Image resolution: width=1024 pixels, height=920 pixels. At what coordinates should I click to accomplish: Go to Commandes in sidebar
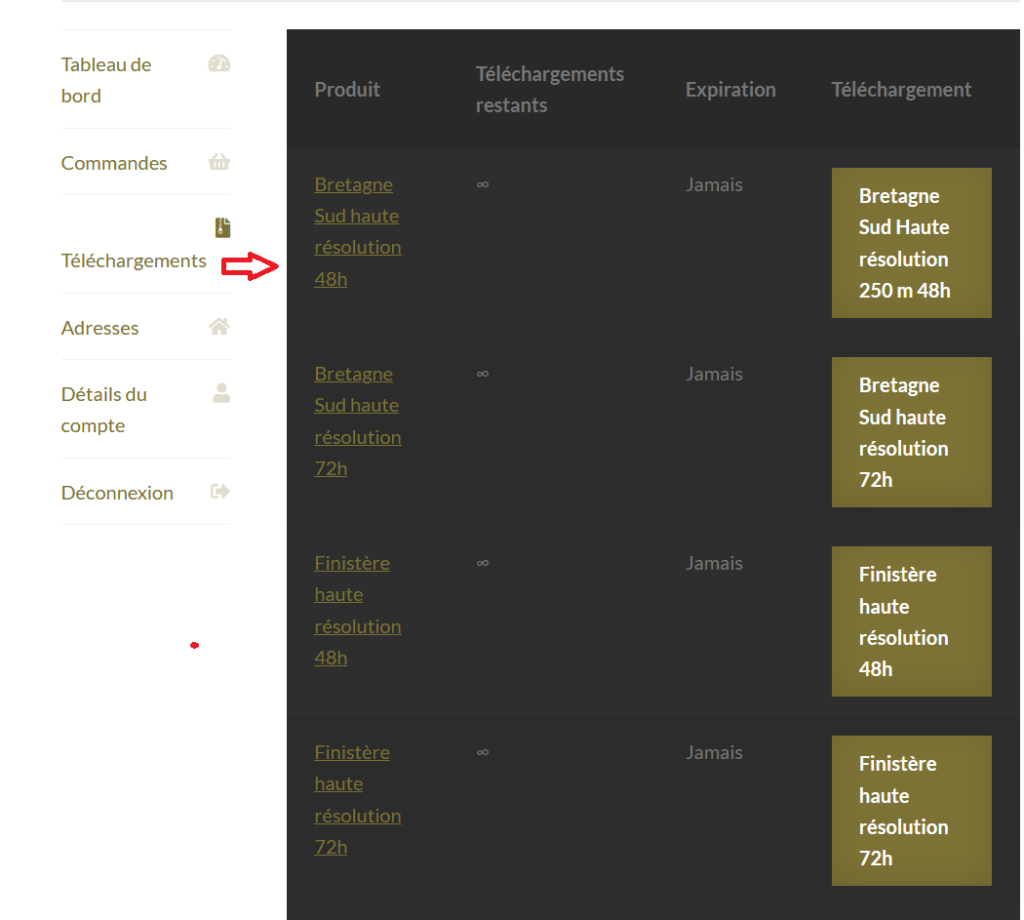click(x=114, y=163)
